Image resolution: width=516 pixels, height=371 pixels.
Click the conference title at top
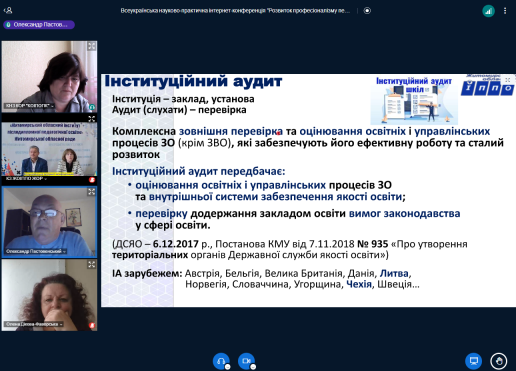[x=235, y=11]
